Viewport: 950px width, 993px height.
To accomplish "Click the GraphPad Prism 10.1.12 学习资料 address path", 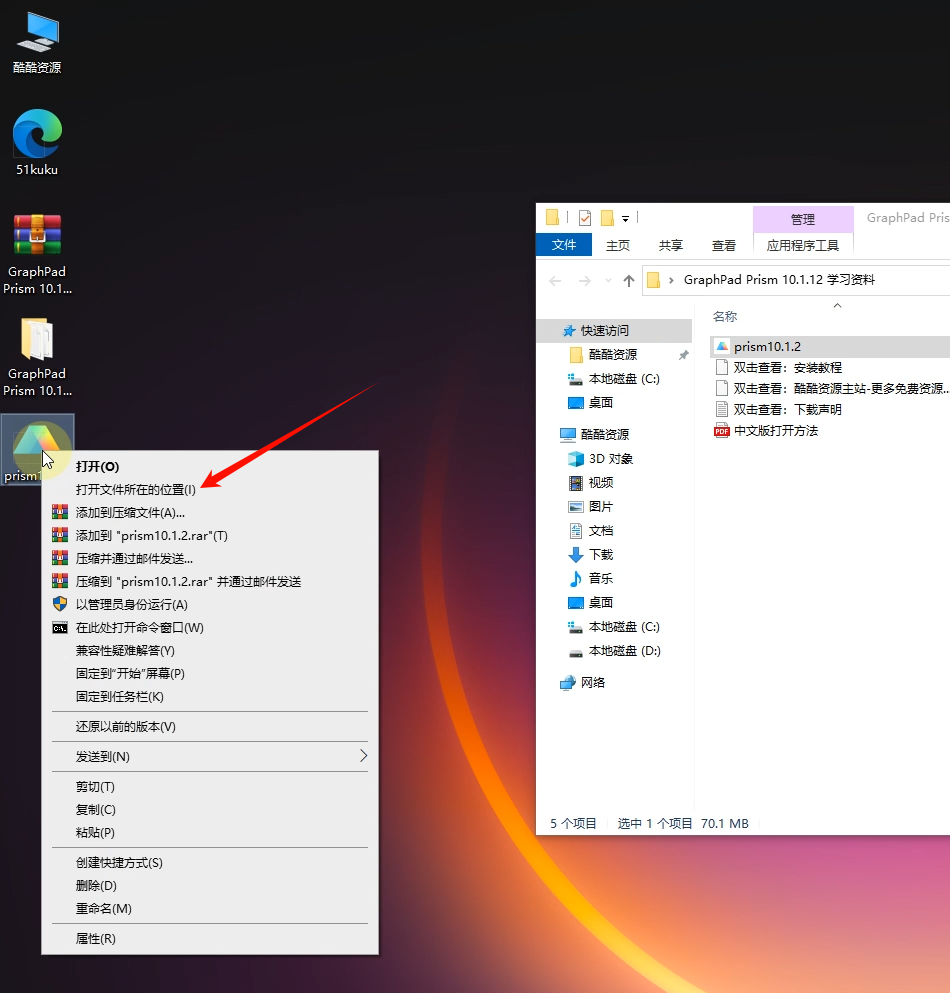I will pyautogui.click(x=779, y=280).
